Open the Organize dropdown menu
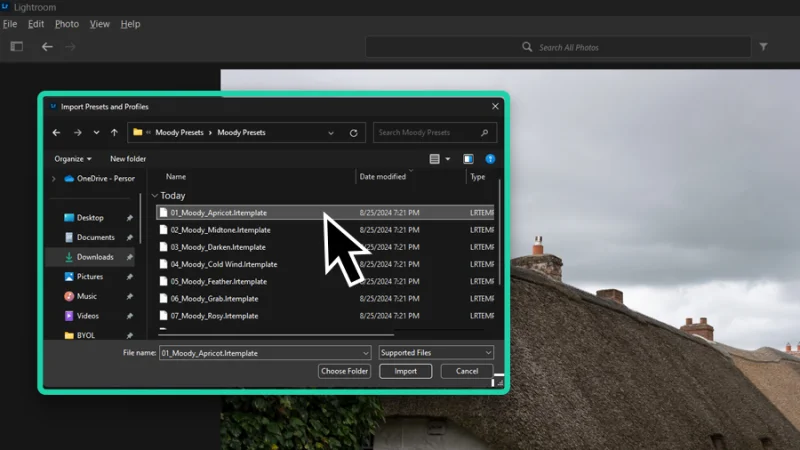Screen dimensions: 800x450 [73, 159]
